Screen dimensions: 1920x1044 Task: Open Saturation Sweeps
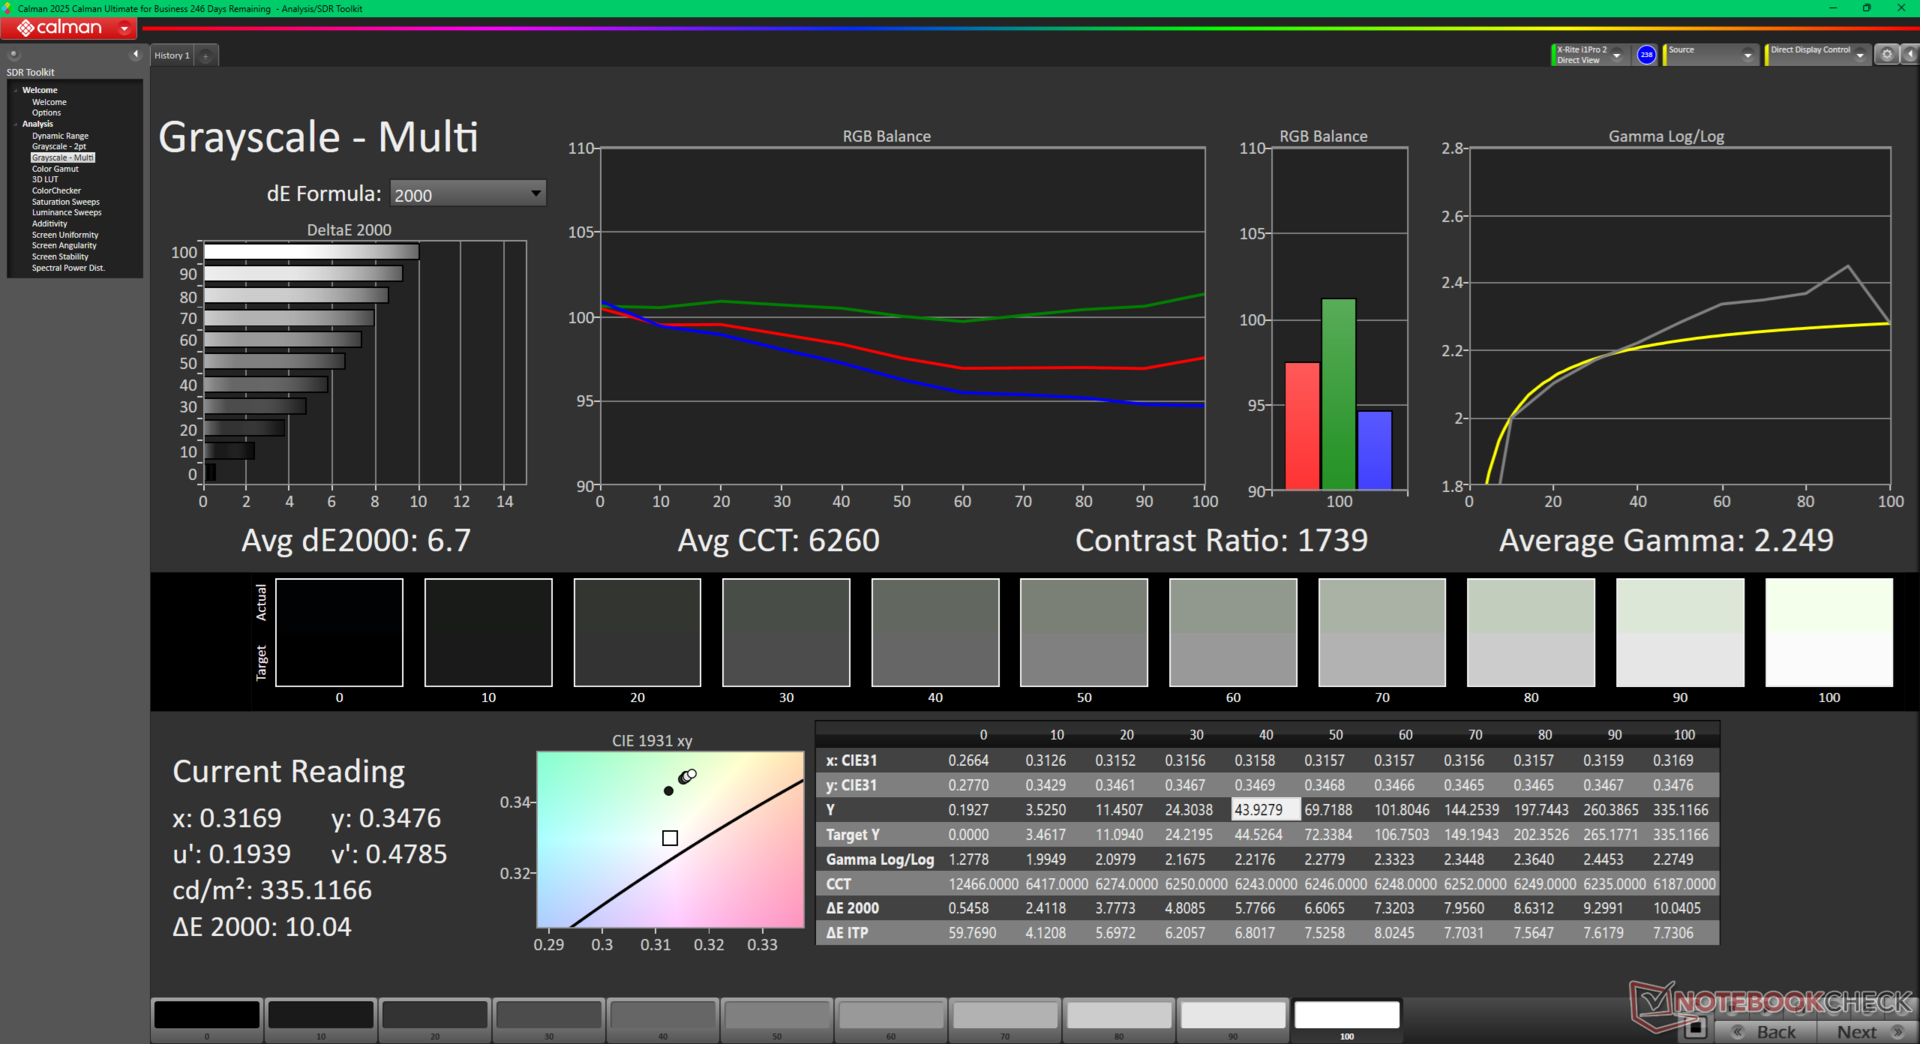tap(66, 202)
